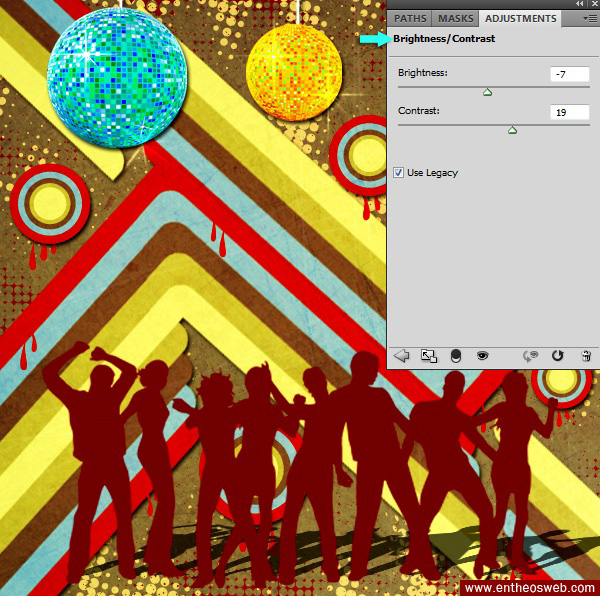The height and width of the screenshot is (596, 600).
Task: Close the Adjustments panel
Action: (593, 3)
